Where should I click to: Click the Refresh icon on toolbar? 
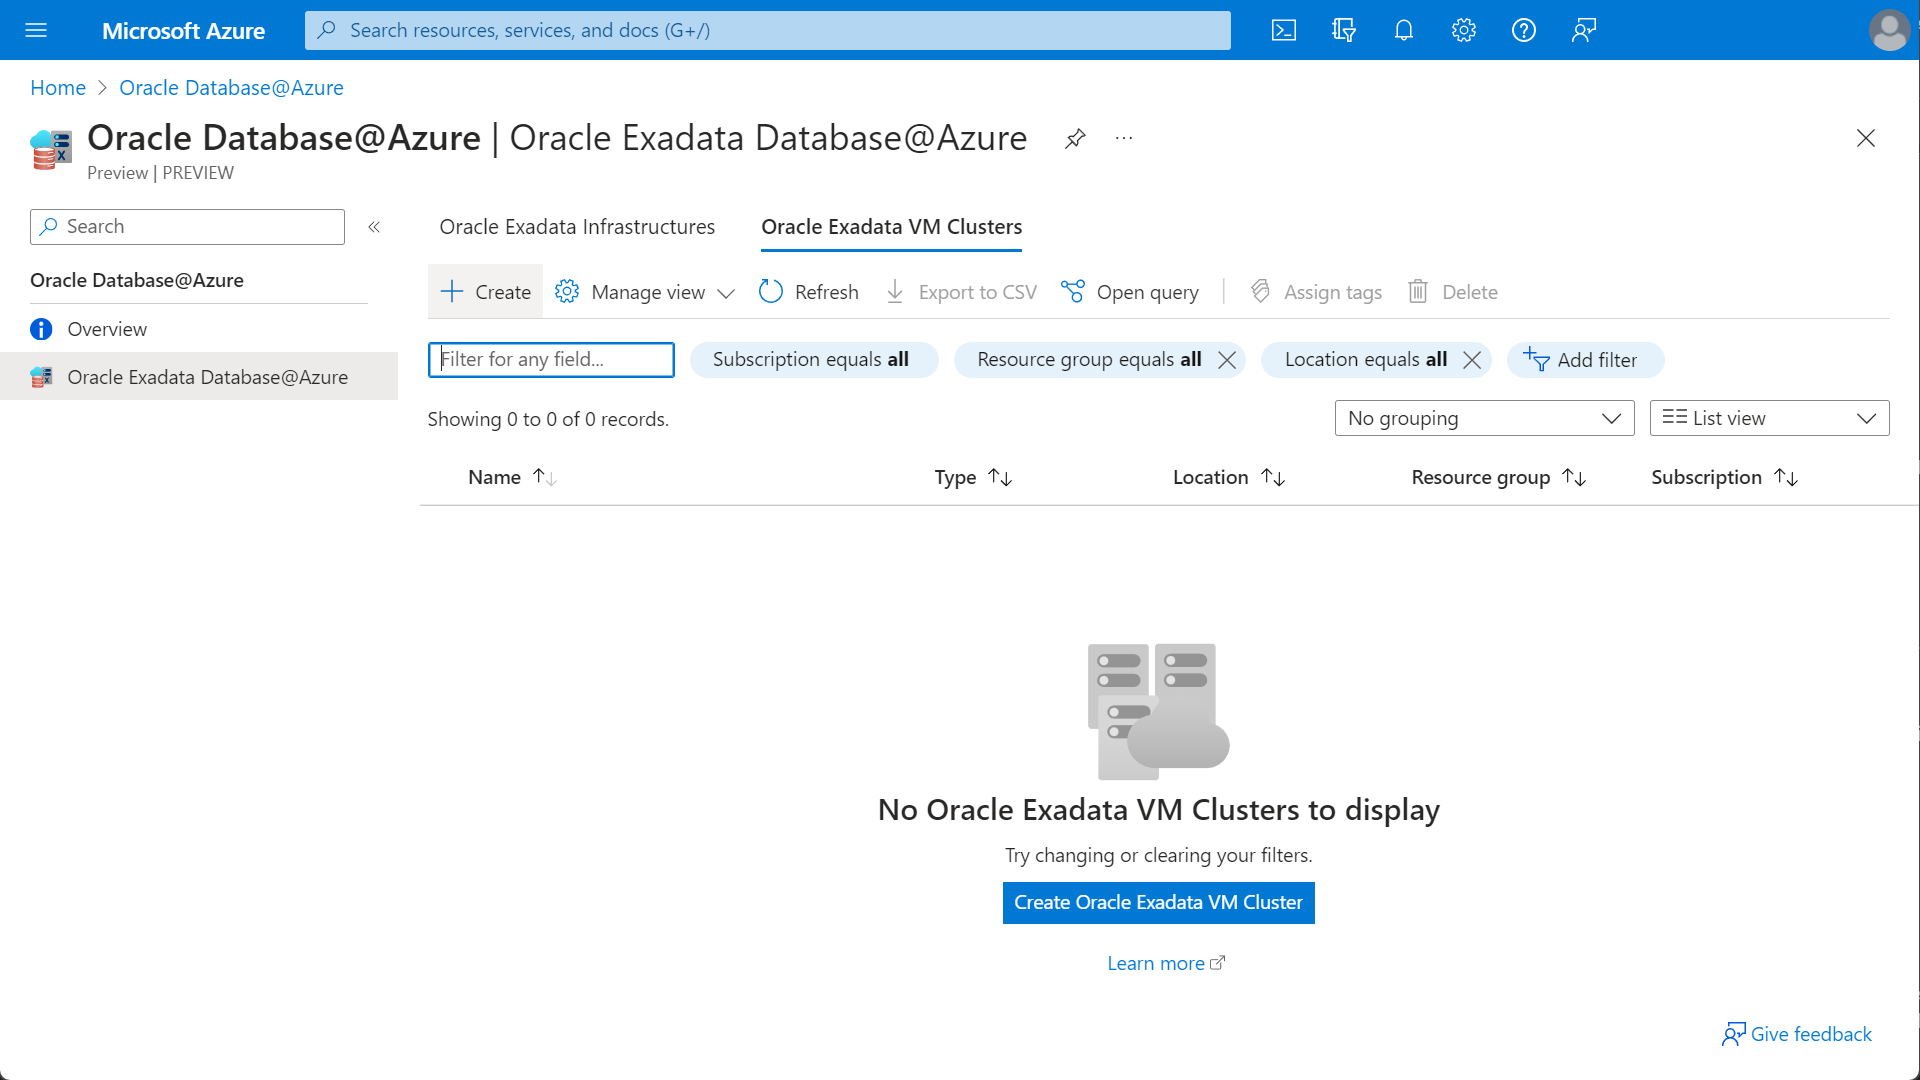pyautogui.click(x=771, y=291)
